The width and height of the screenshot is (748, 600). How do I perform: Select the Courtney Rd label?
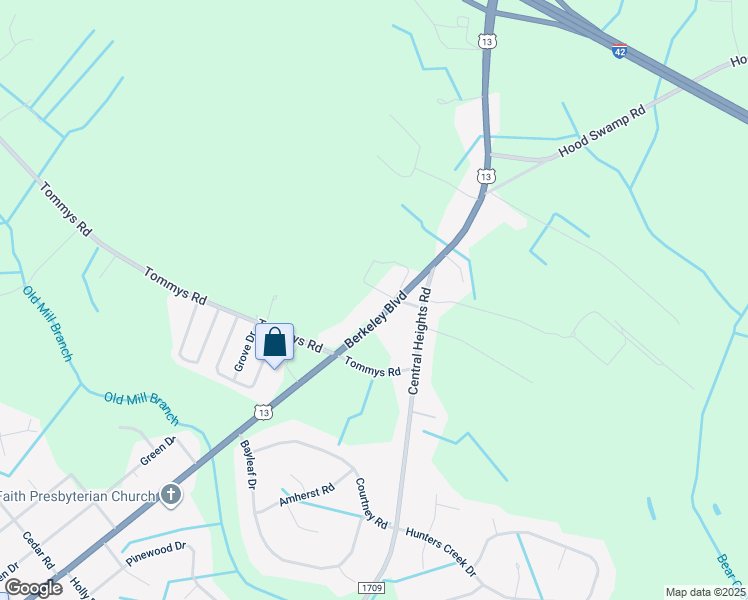[371, 503]
